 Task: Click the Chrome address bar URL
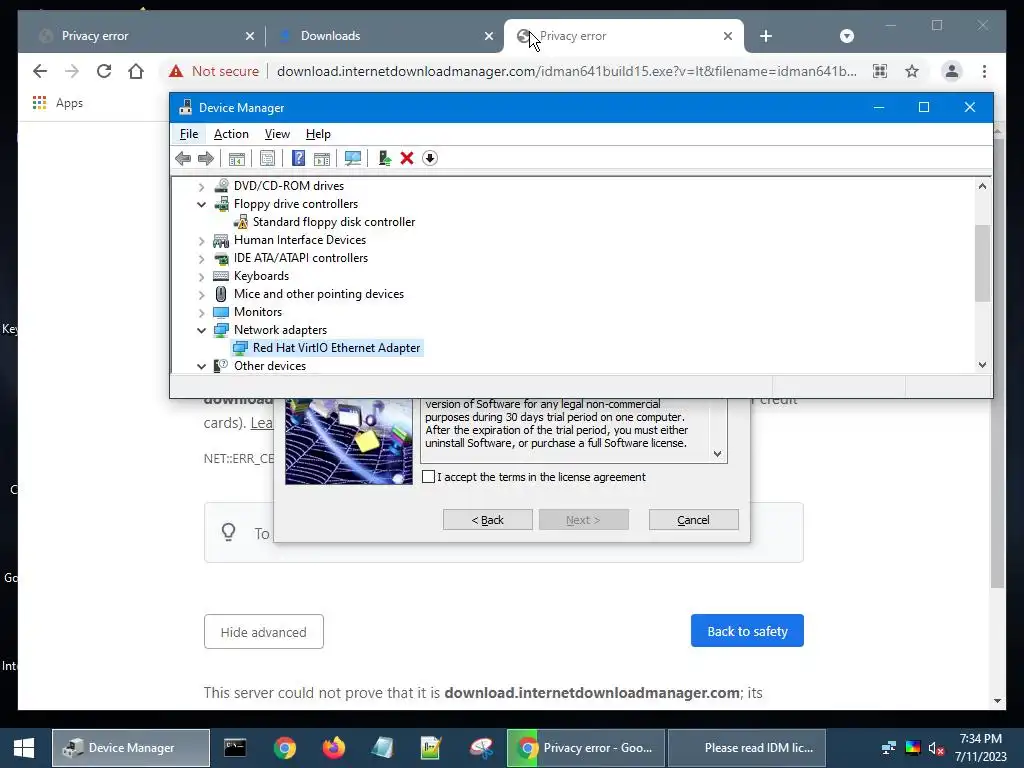pyautogui.click(x=566, y=71)
